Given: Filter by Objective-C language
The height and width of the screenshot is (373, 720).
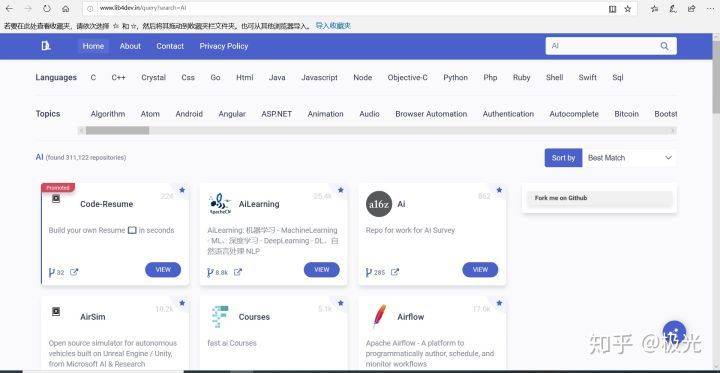Looking at the screenshot, I should coord(407,78).
